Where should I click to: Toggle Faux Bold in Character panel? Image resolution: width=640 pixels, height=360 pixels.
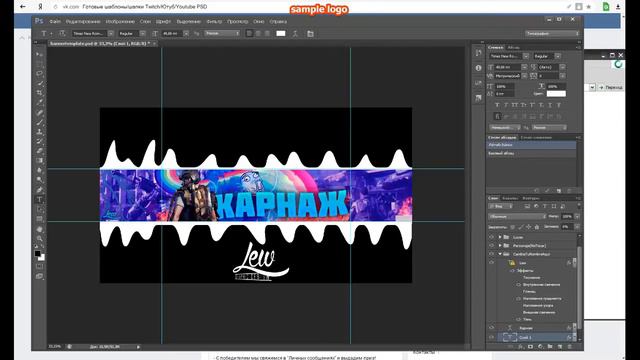(x=497, y=105)
